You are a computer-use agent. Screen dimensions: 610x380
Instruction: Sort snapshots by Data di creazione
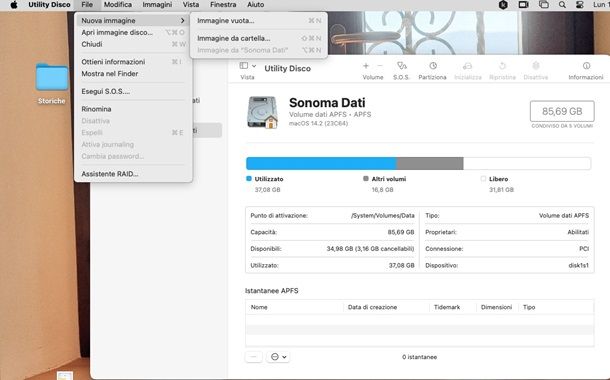(372, 307)
